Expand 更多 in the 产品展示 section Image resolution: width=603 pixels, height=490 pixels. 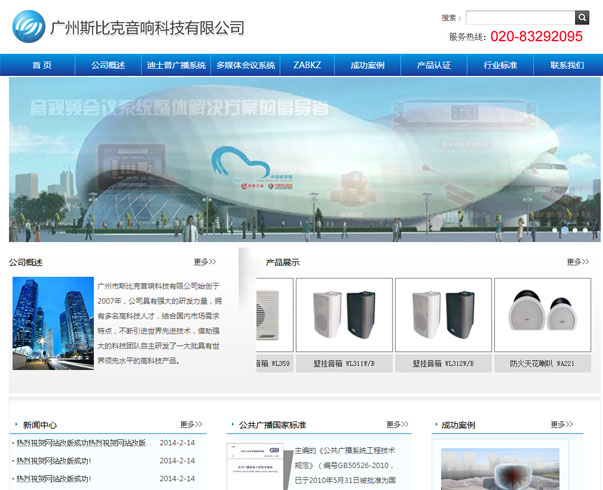click(577, 262)
